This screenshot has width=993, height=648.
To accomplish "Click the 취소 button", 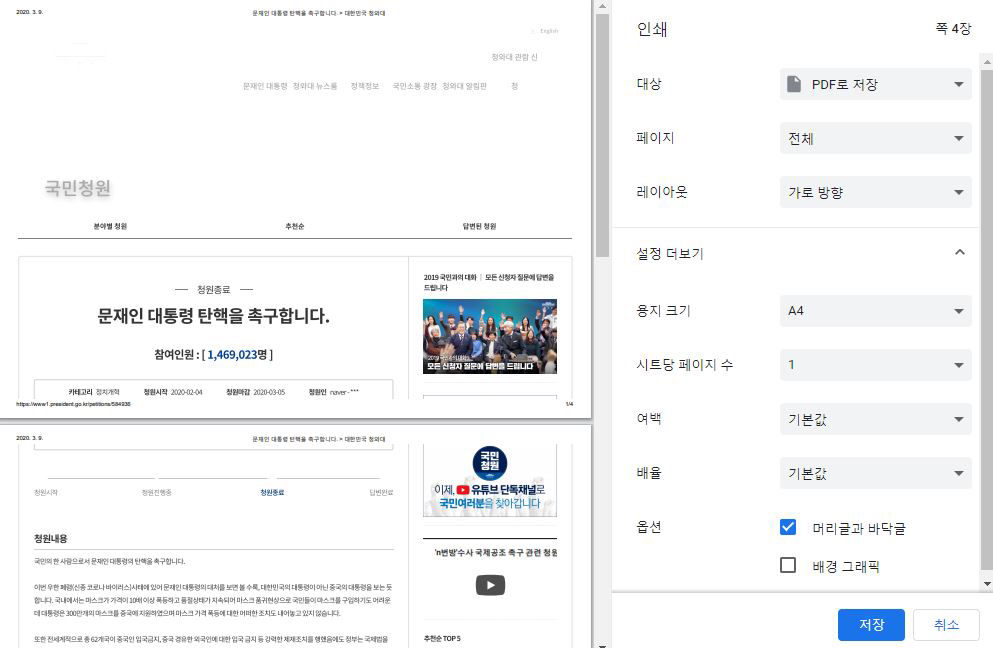I will (x=946, y=625).
